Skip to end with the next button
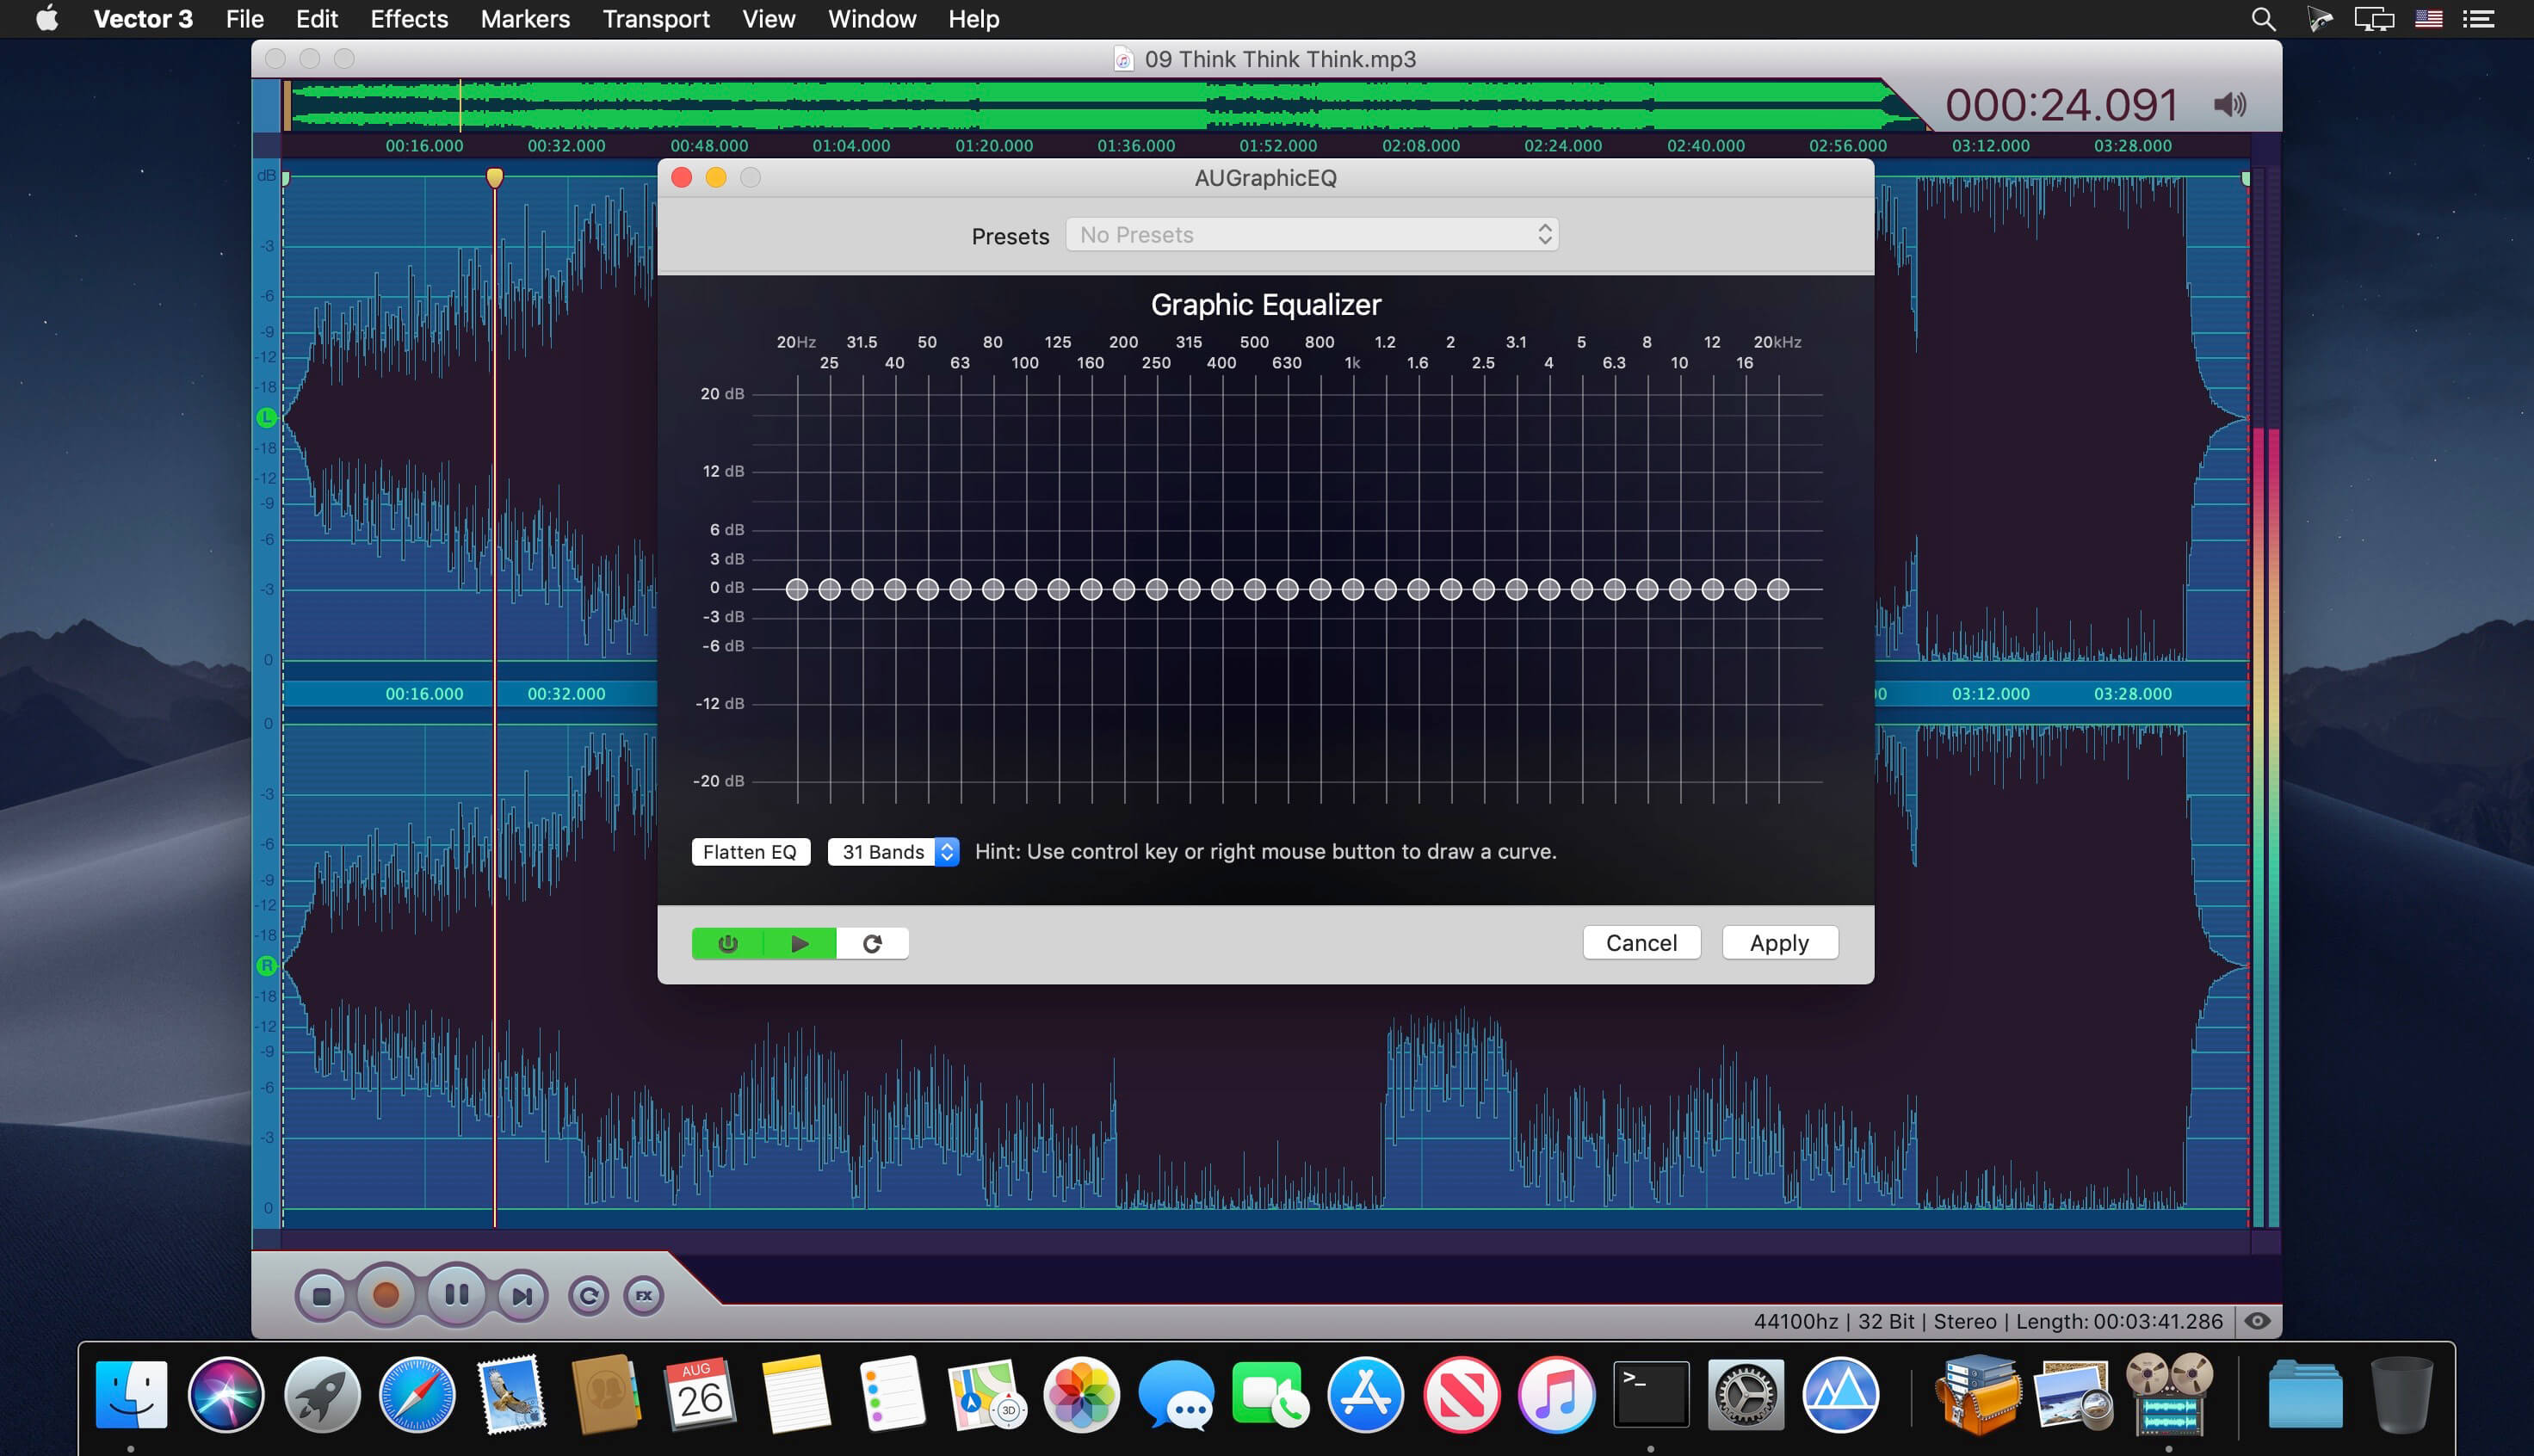The height and width of the screenshot is (1456, 2534). pos(522,1296)
